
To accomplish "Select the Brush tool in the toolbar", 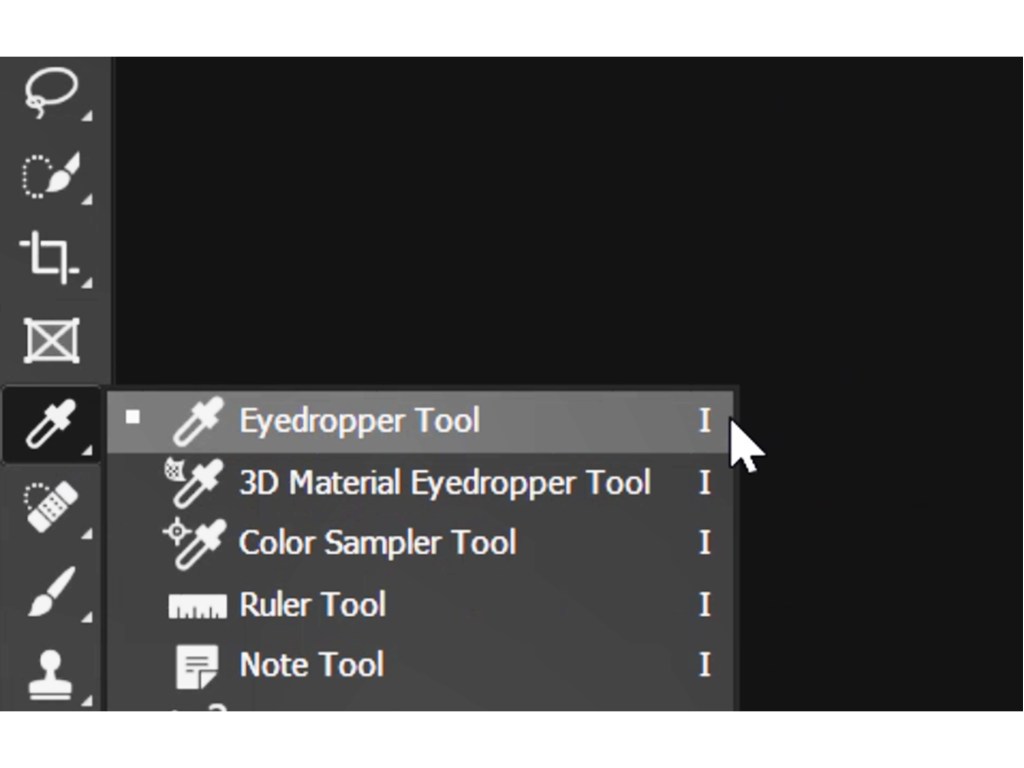I will coord(50,590).
